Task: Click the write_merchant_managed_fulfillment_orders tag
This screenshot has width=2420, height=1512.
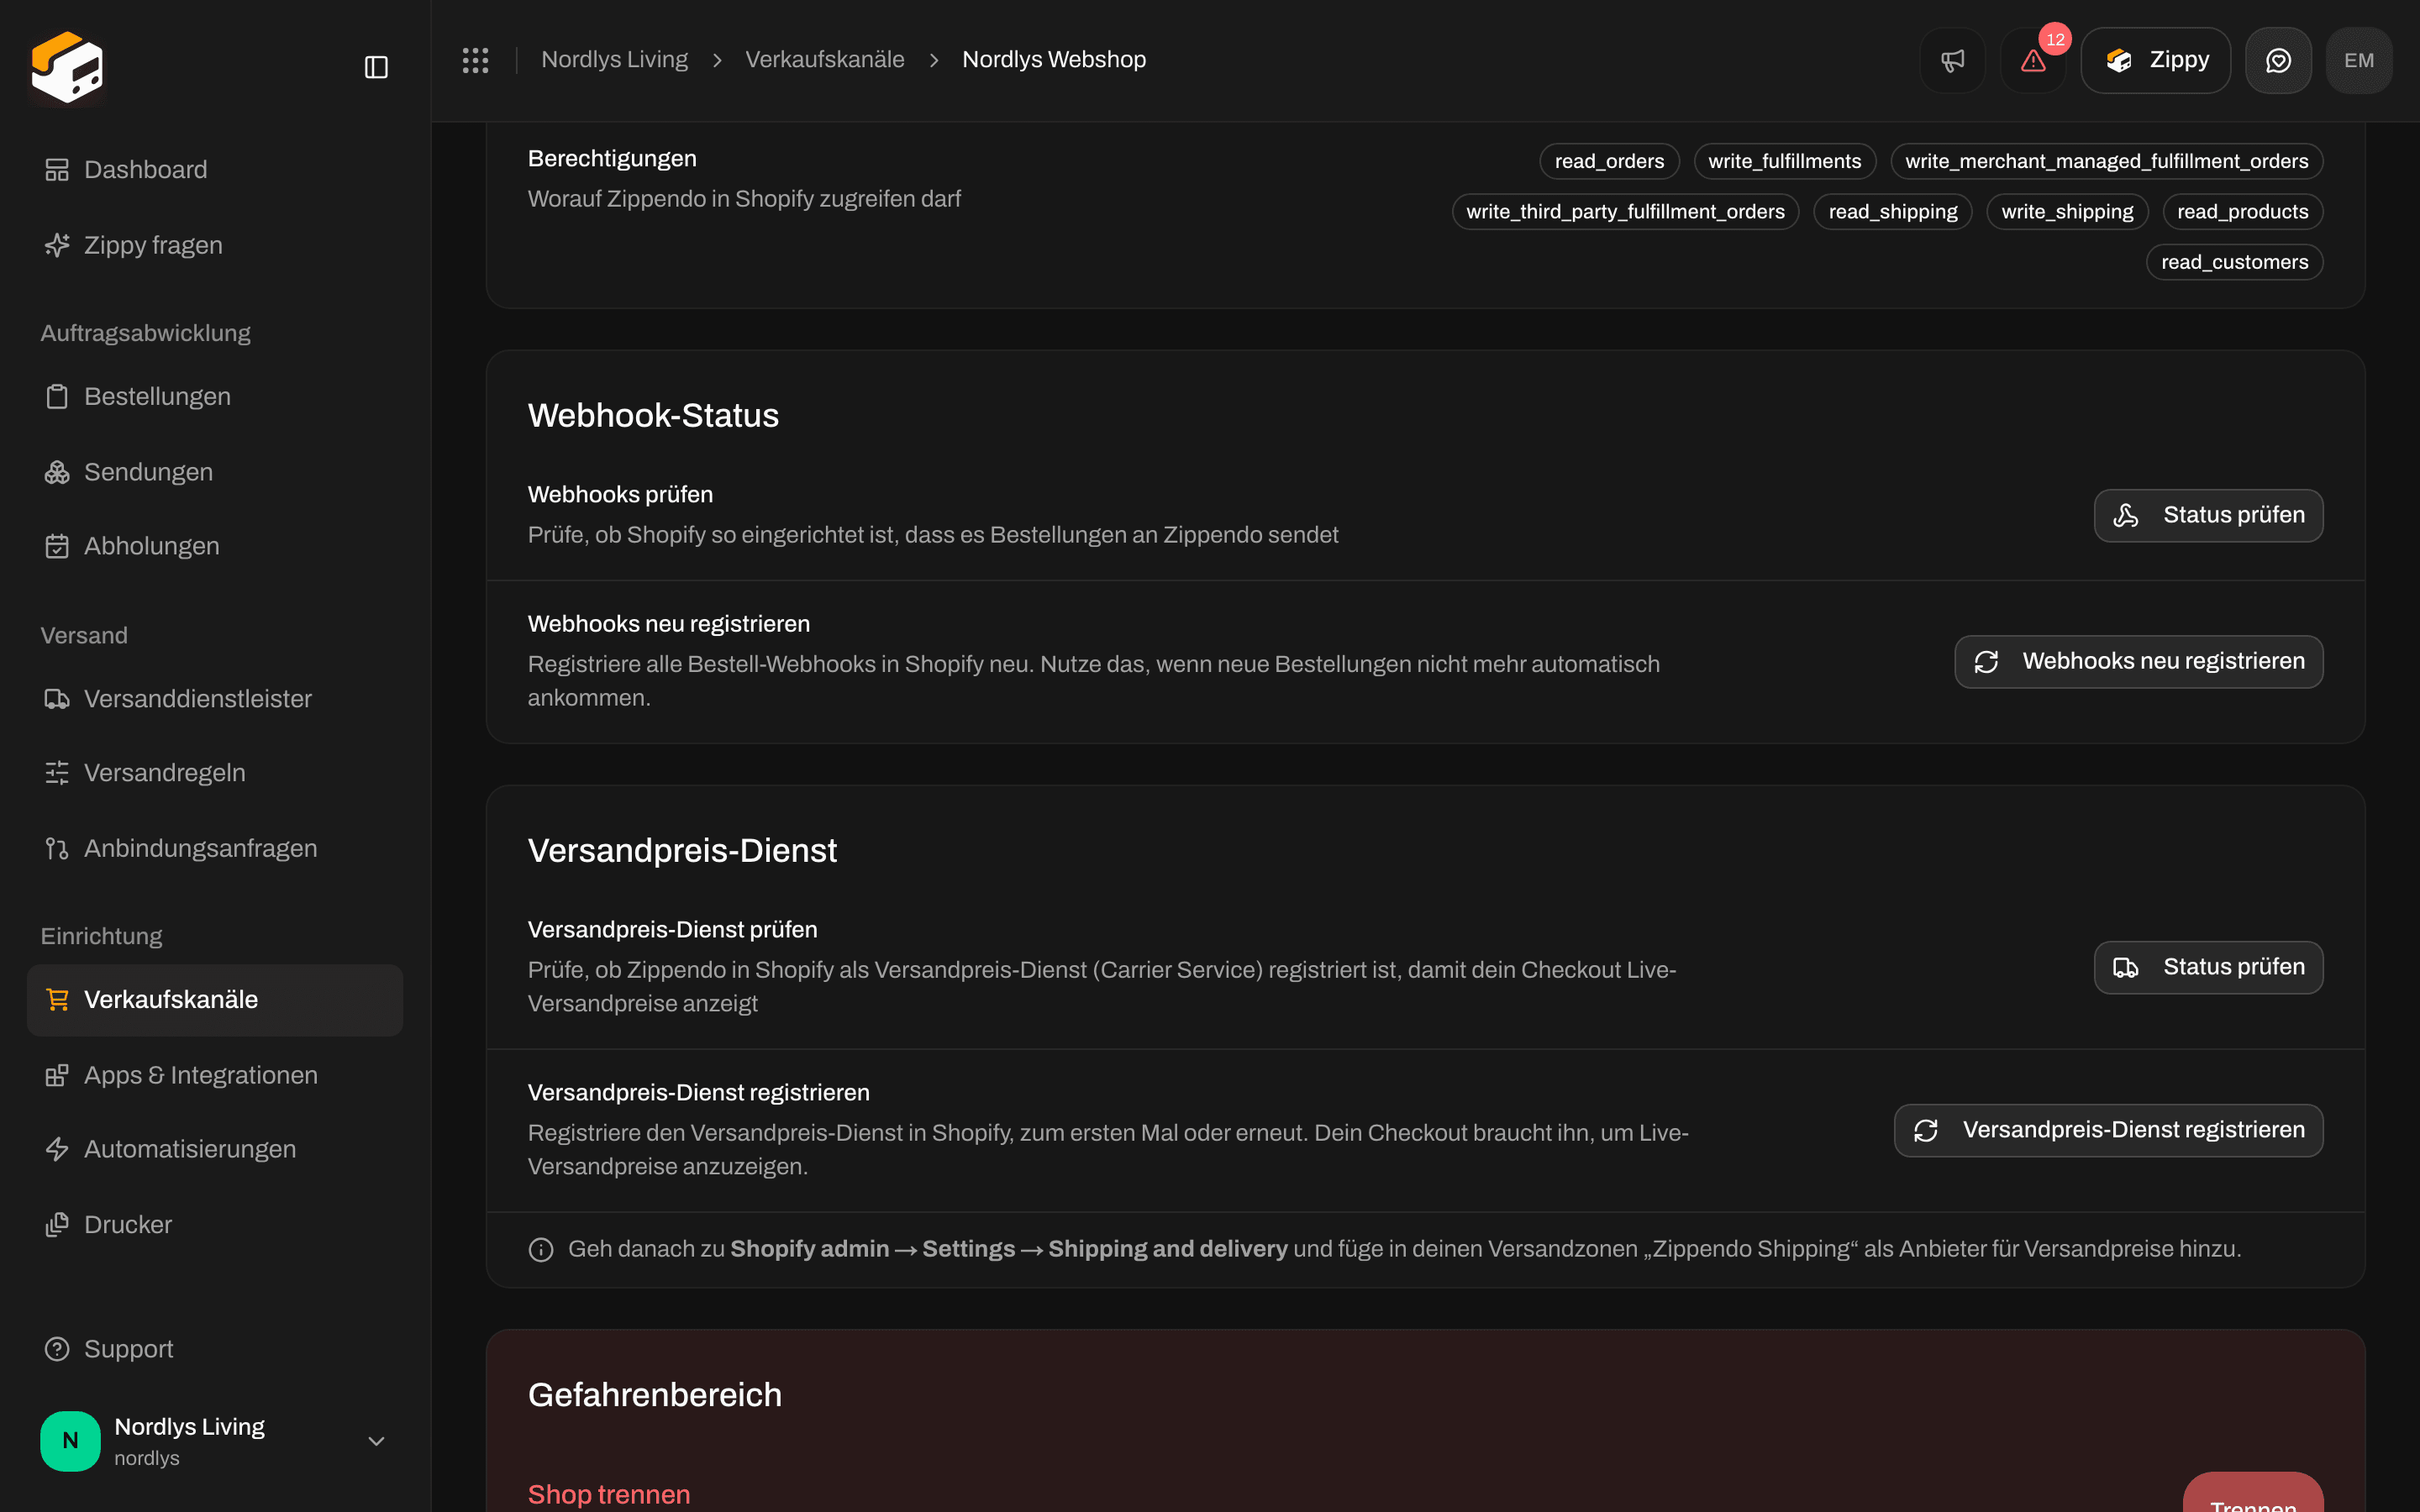Action: point(2107,161)
